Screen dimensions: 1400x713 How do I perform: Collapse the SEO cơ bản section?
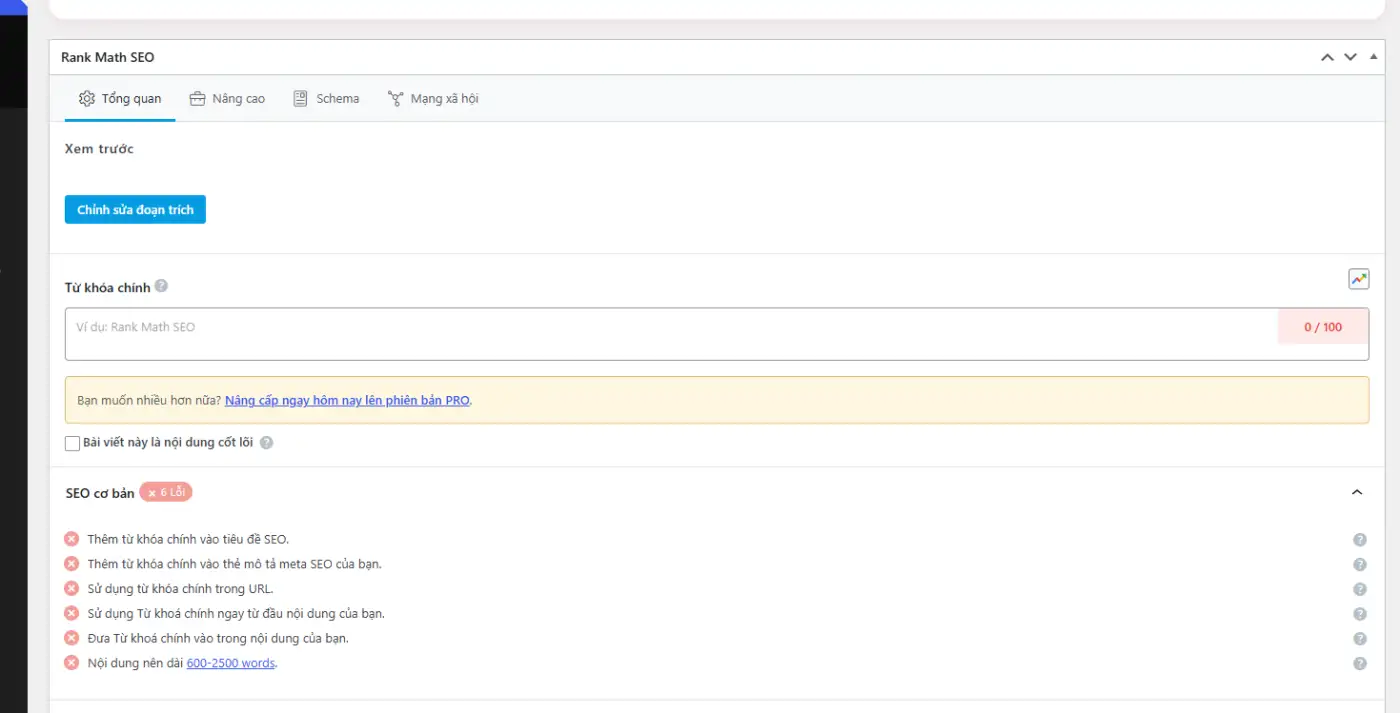(x=1357, y=492)
